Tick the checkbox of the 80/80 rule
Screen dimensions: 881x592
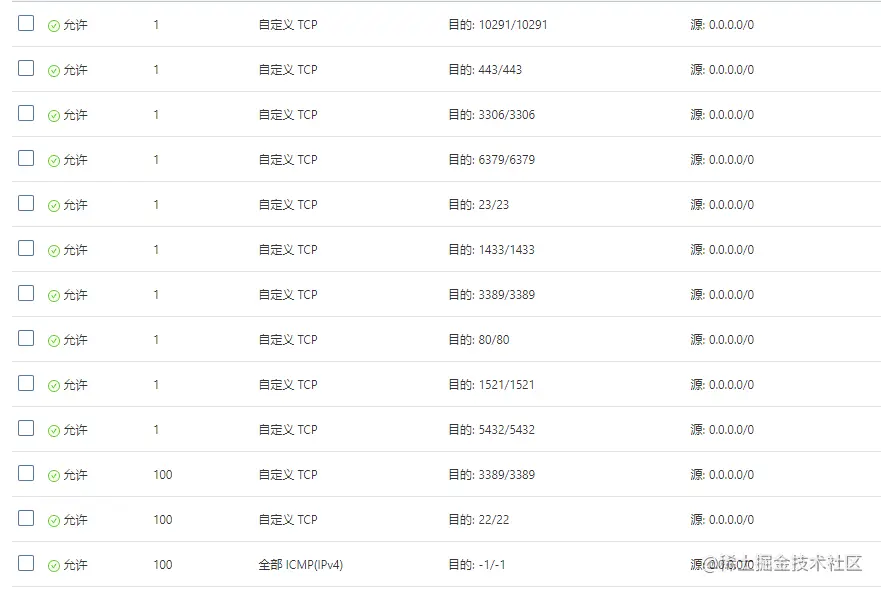[x=26, y=338]
